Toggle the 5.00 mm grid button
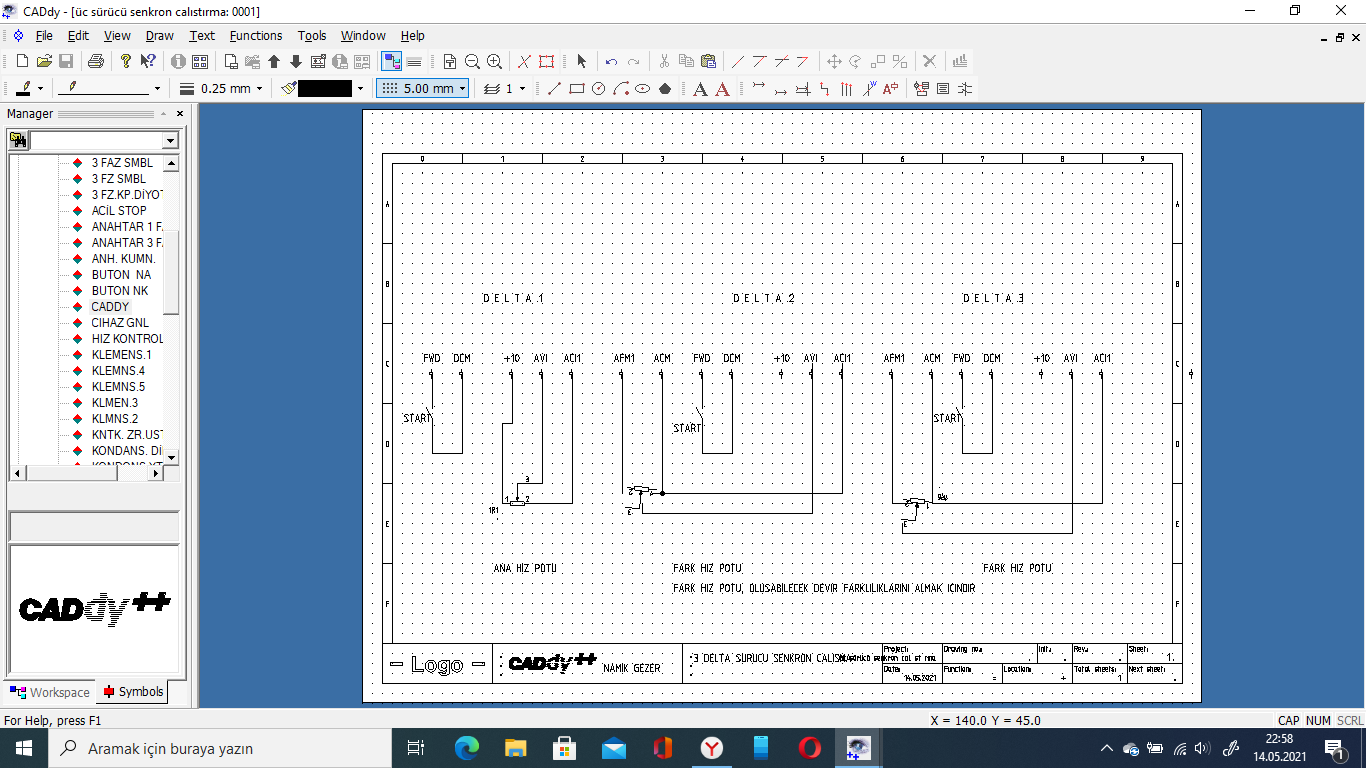 [422, 89]
